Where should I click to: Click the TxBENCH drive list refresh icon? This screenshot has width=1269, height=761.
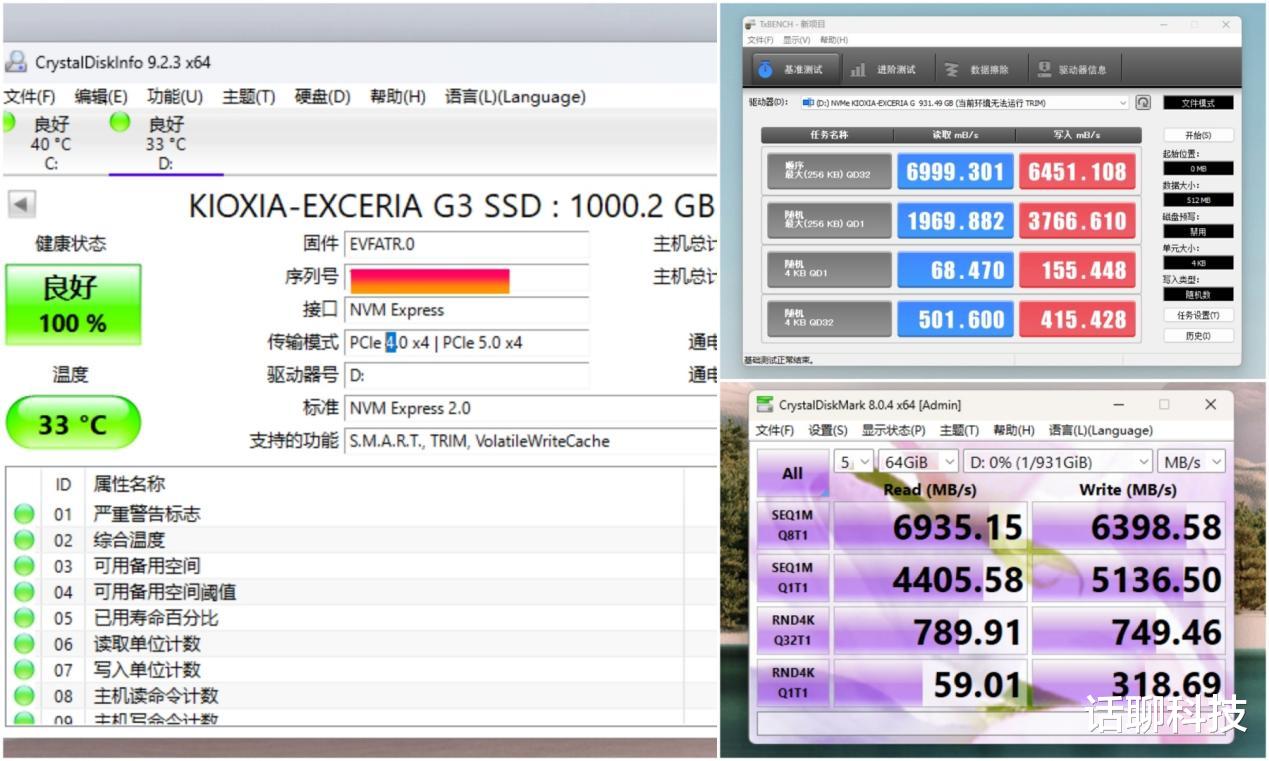coord(1143,102)
